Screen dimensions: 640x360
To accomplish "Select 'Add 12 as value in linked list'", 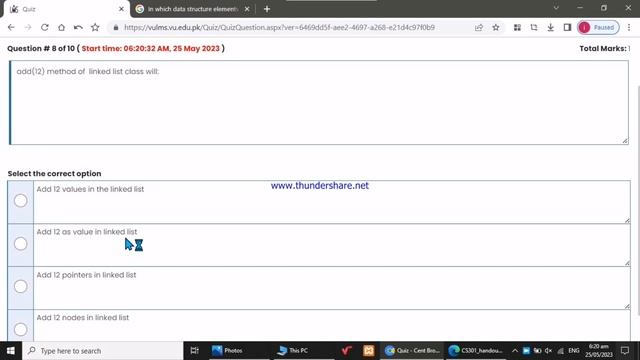I will click(20, 244).
